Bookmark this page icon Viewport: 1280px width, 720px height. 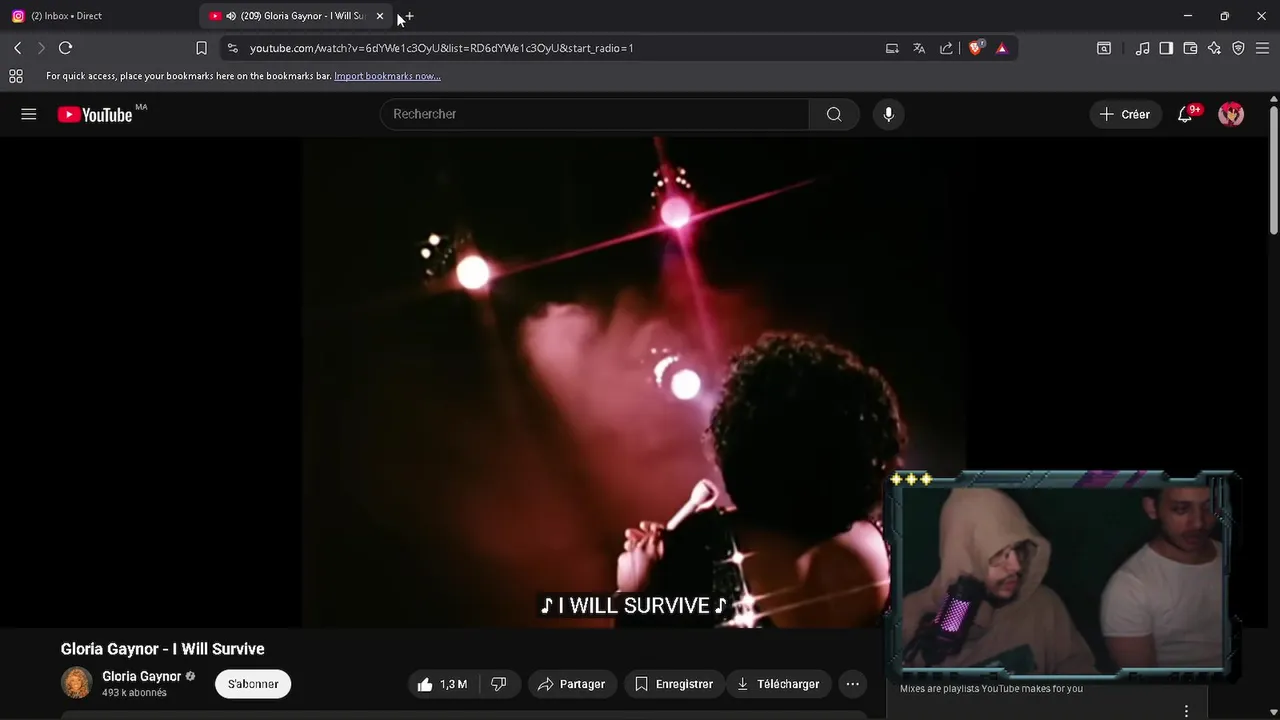201,48
